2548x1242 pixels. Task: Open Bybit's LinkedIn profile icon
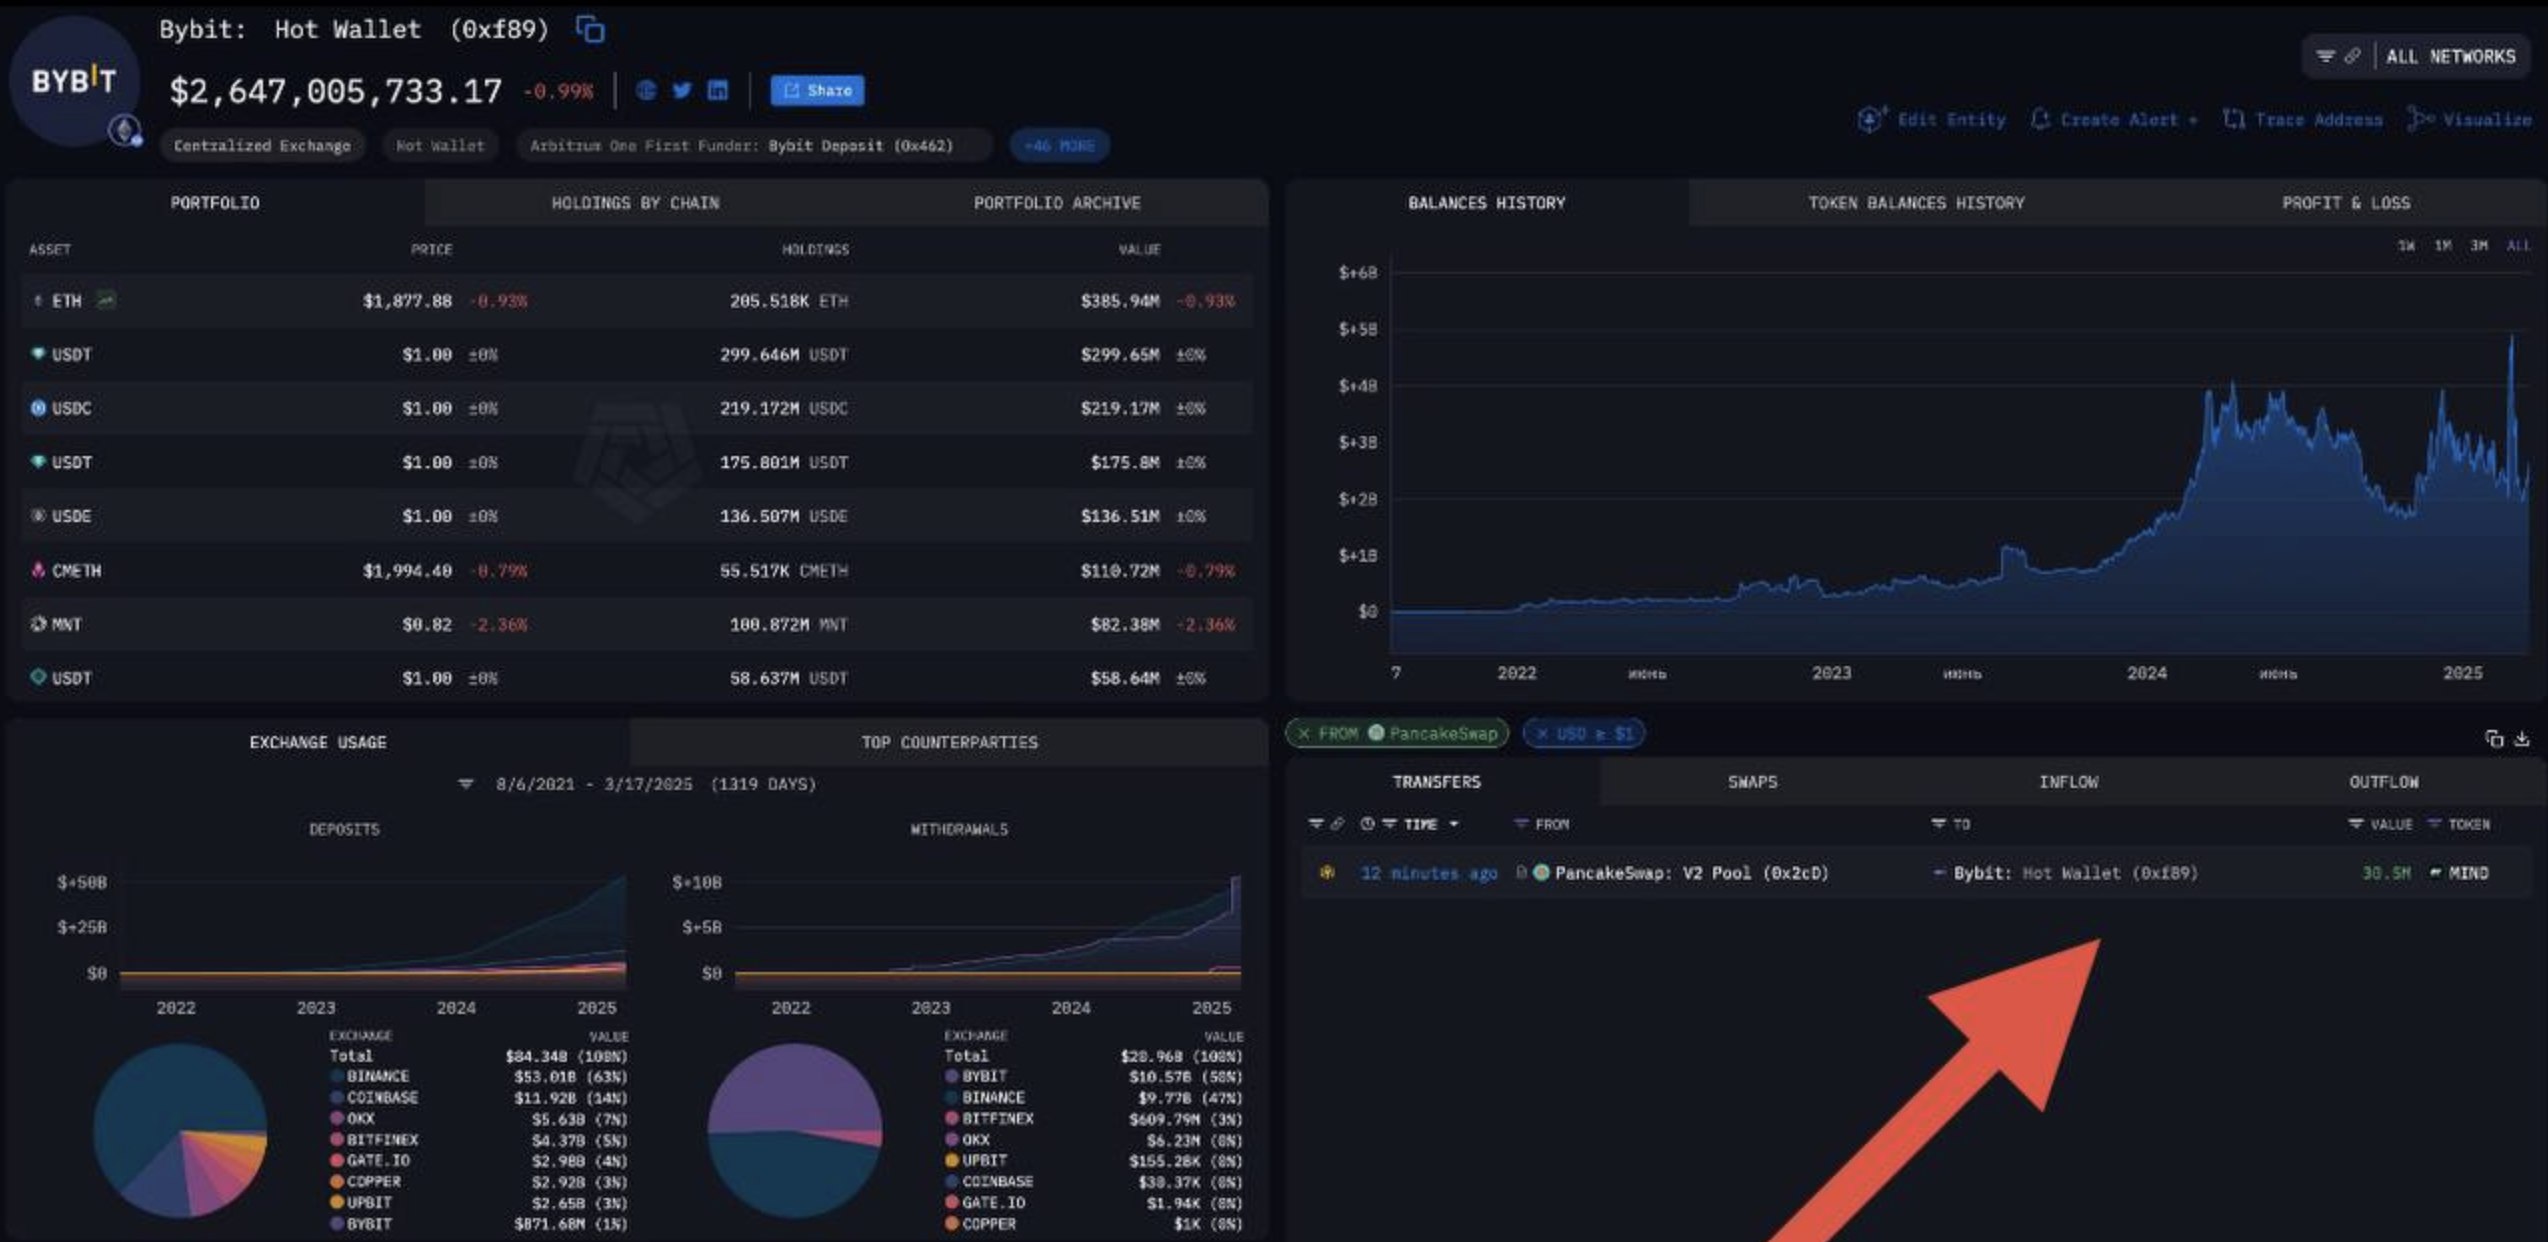(x=718, y=91)
